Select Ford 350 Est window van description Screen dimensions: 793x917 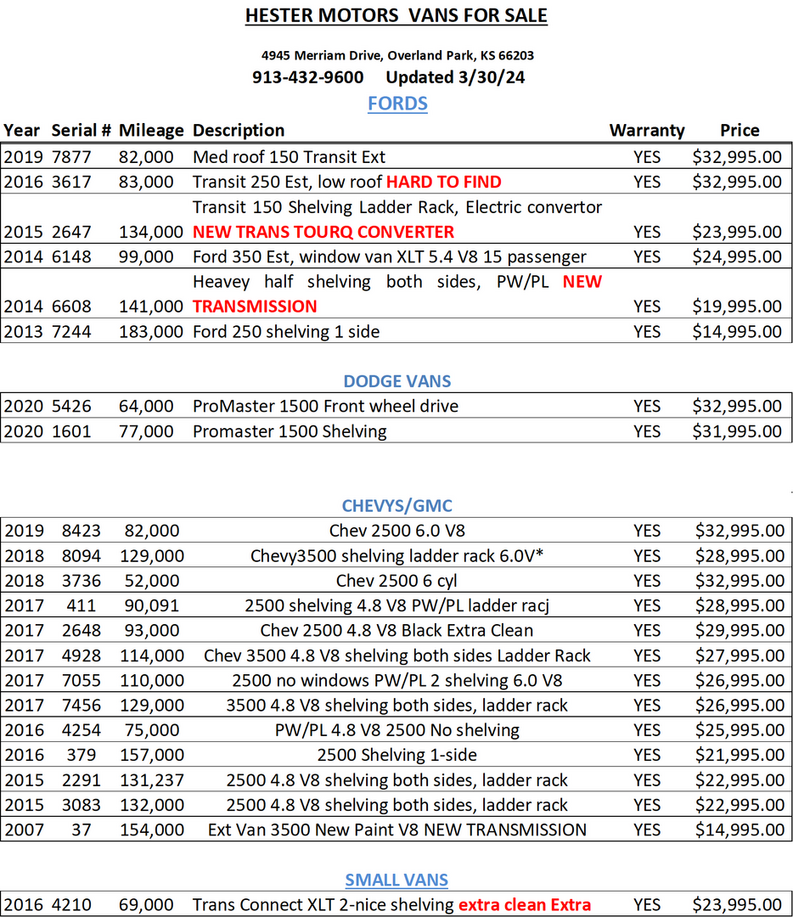click(x=389, y=257)
